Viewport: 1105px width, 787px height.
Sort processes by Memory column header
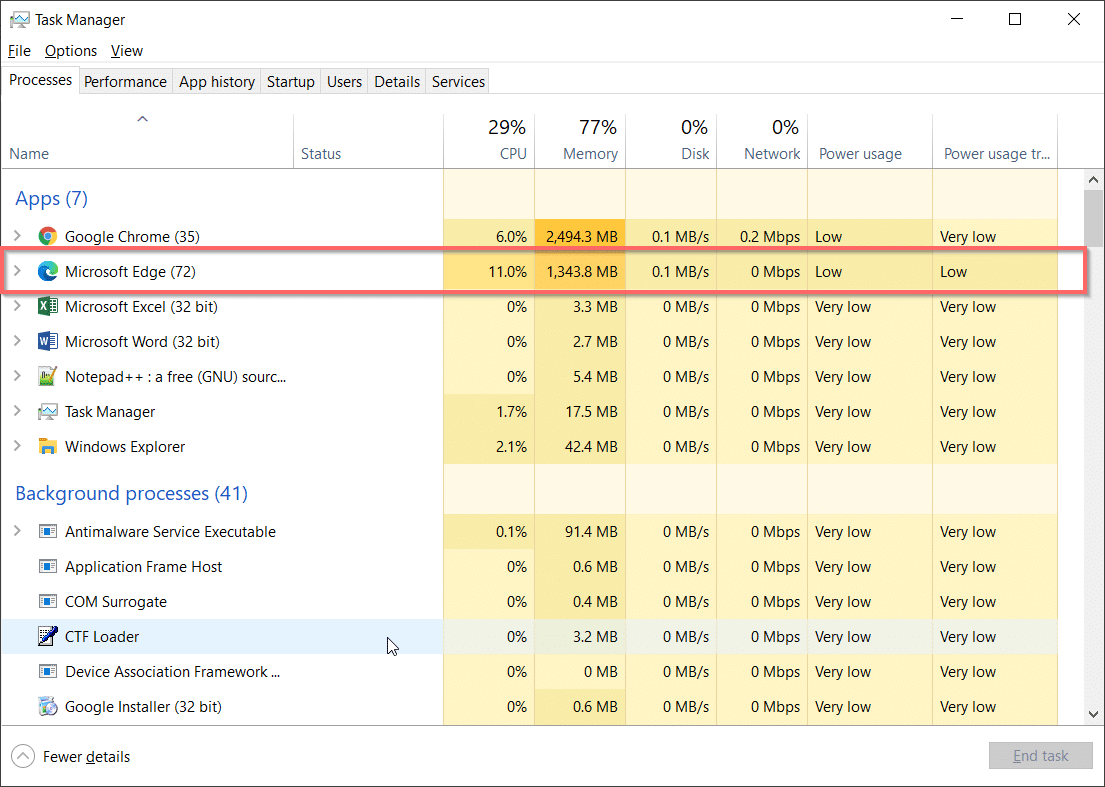coord(590,154)
